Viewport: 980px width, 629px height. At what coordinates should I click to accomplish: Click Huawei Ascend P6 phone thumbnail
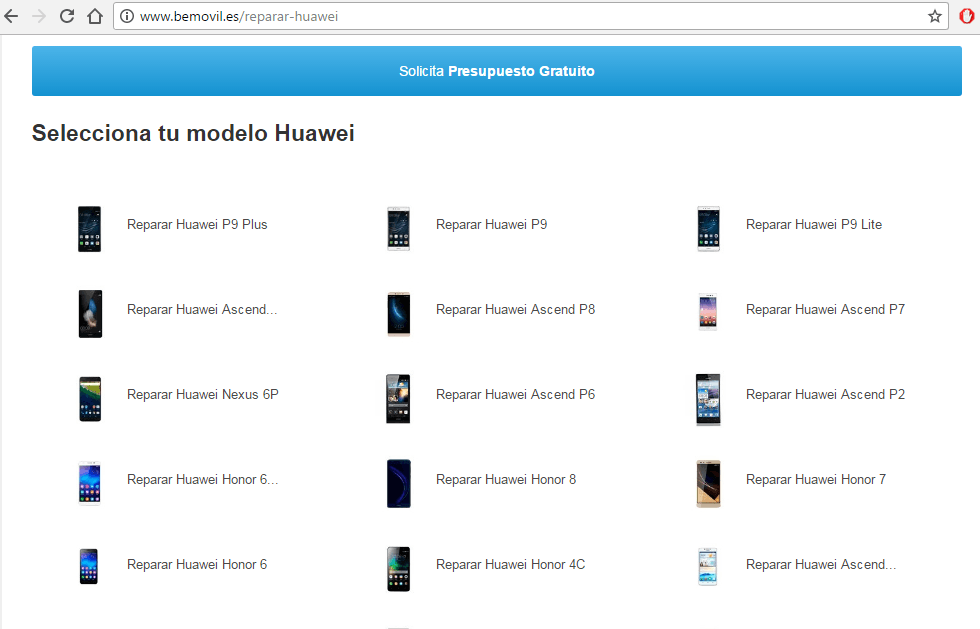398,399
